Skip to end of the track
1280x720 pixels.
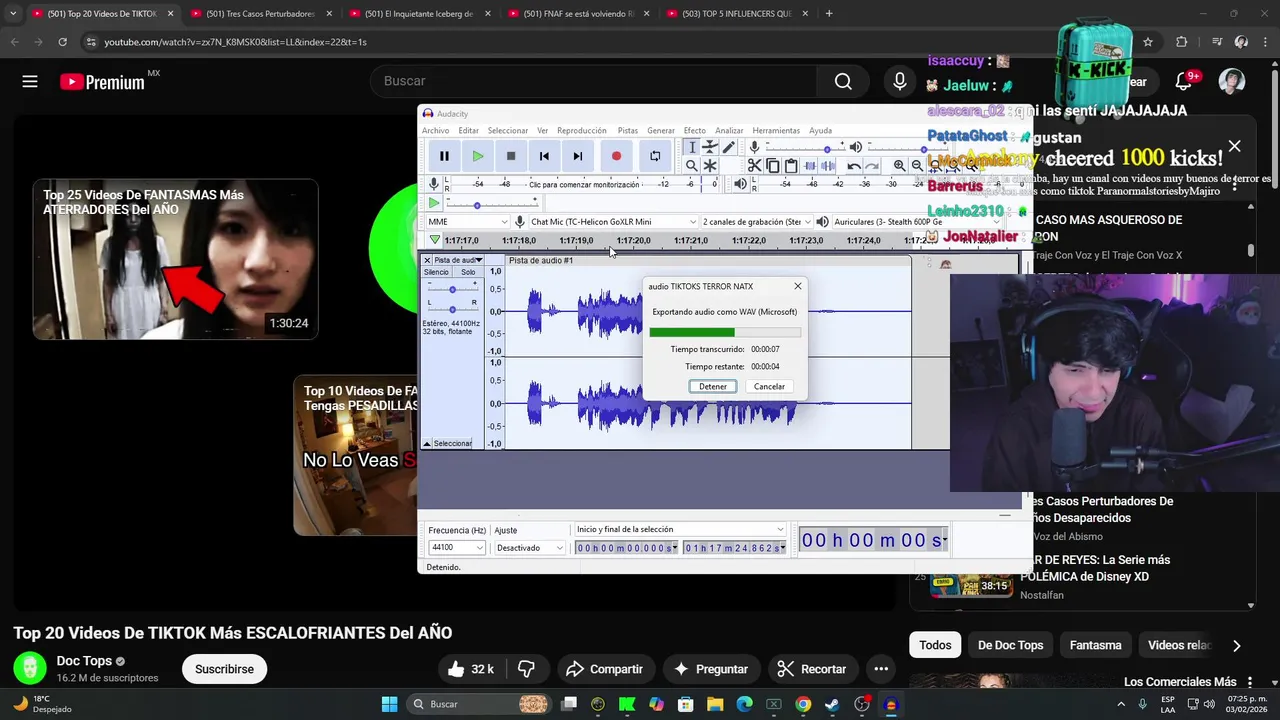point(577,156)
